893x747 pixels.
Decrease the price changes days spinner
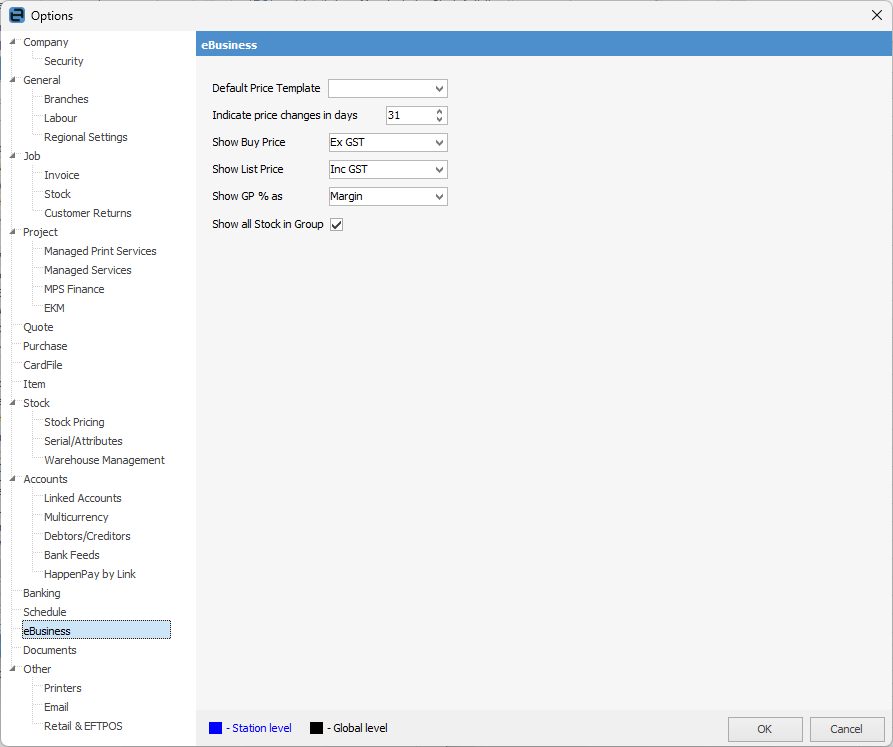pos(441,120)
